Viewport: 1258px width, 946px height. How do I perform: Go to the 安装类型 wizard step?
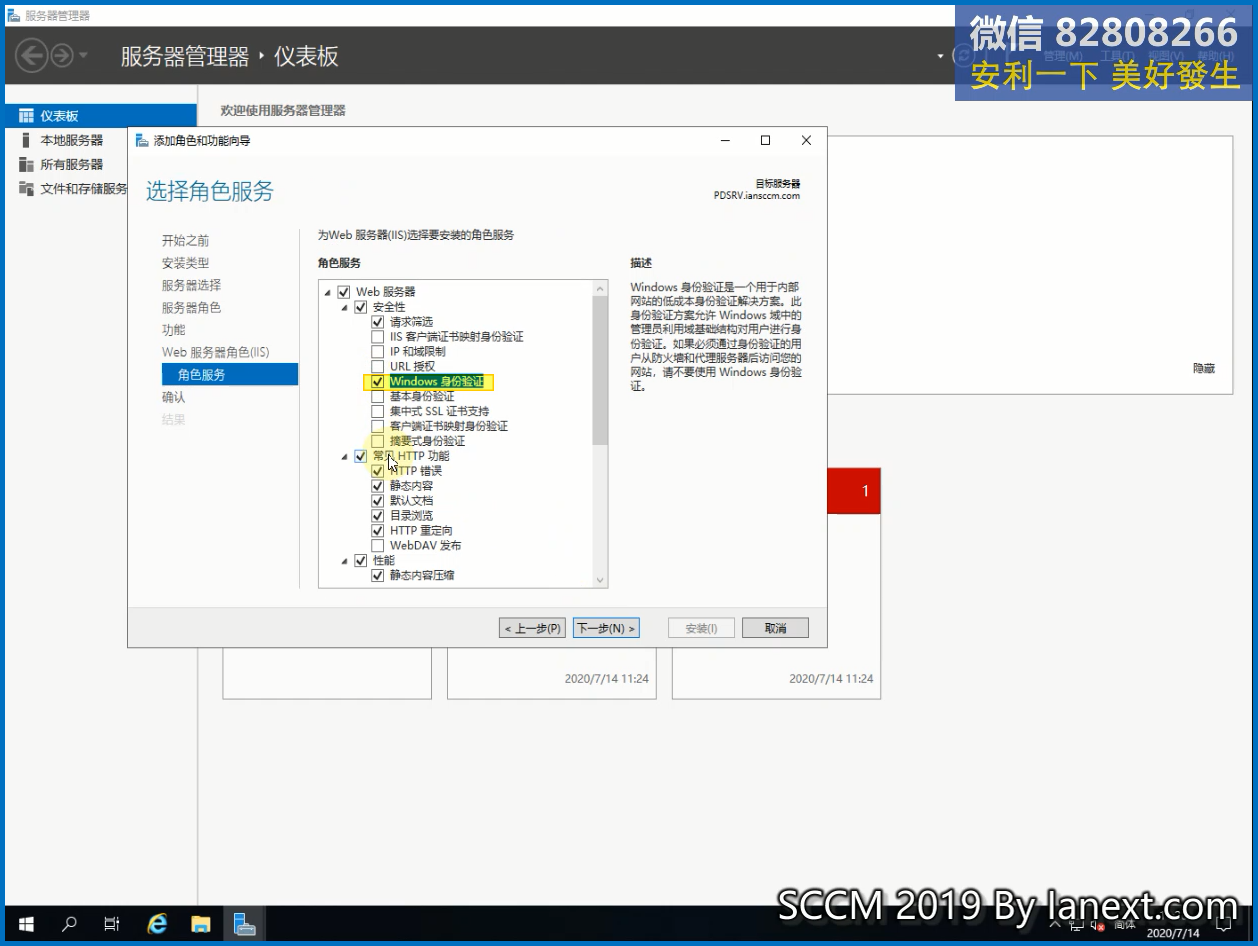click(186, 263)
